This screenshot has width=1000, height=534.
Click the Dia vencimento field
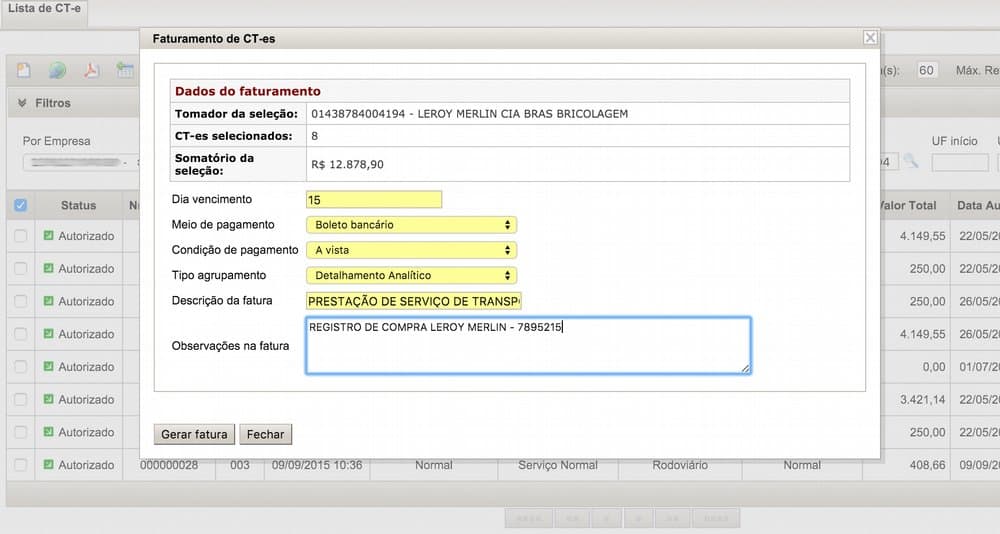[x=374, y=200]
